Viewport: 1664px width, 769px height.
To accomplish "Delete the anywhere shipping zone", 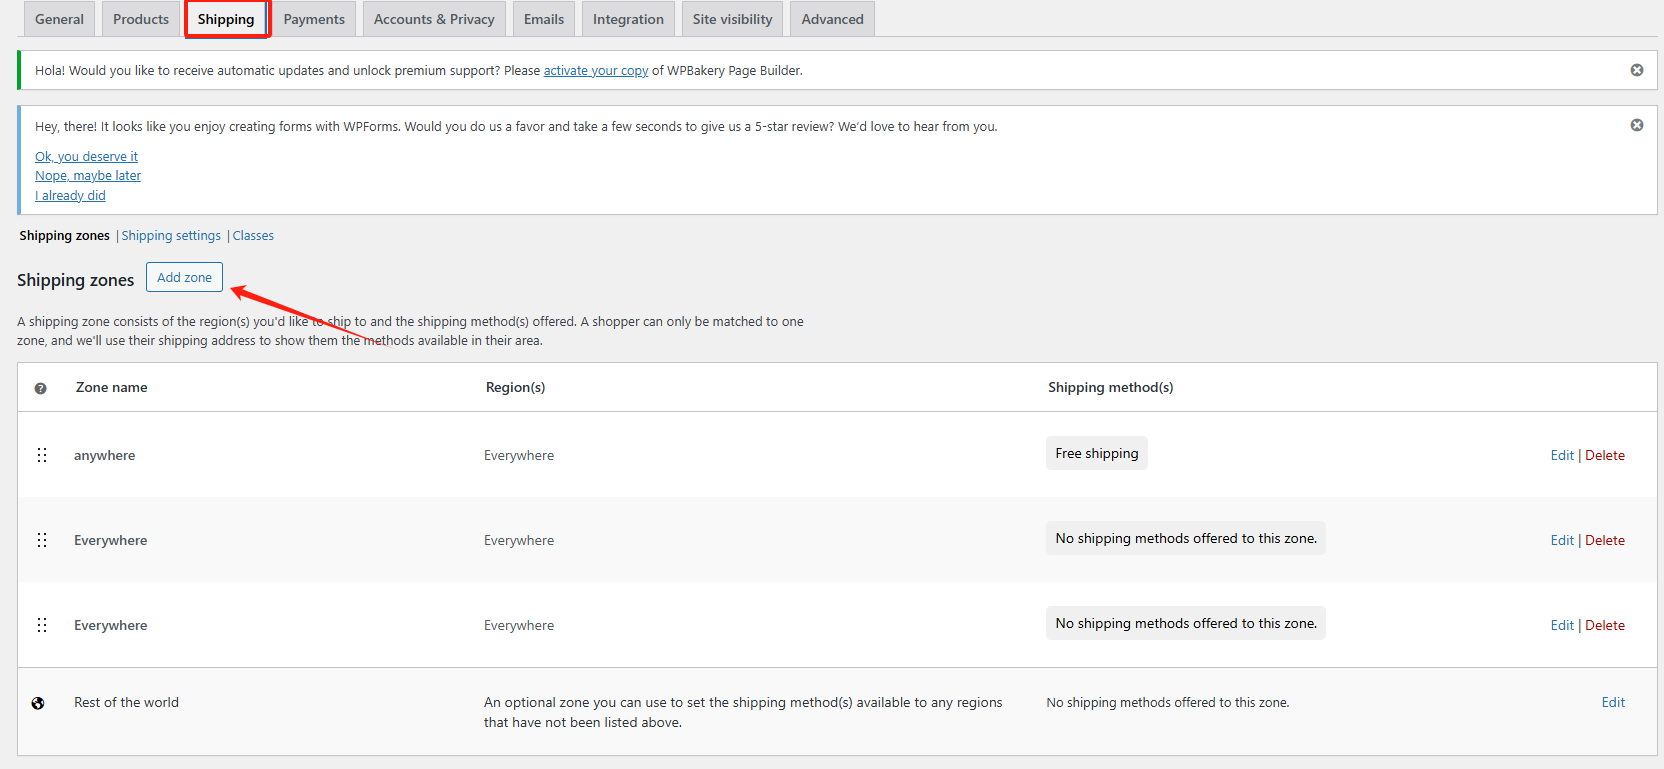I will [1605, 455].
